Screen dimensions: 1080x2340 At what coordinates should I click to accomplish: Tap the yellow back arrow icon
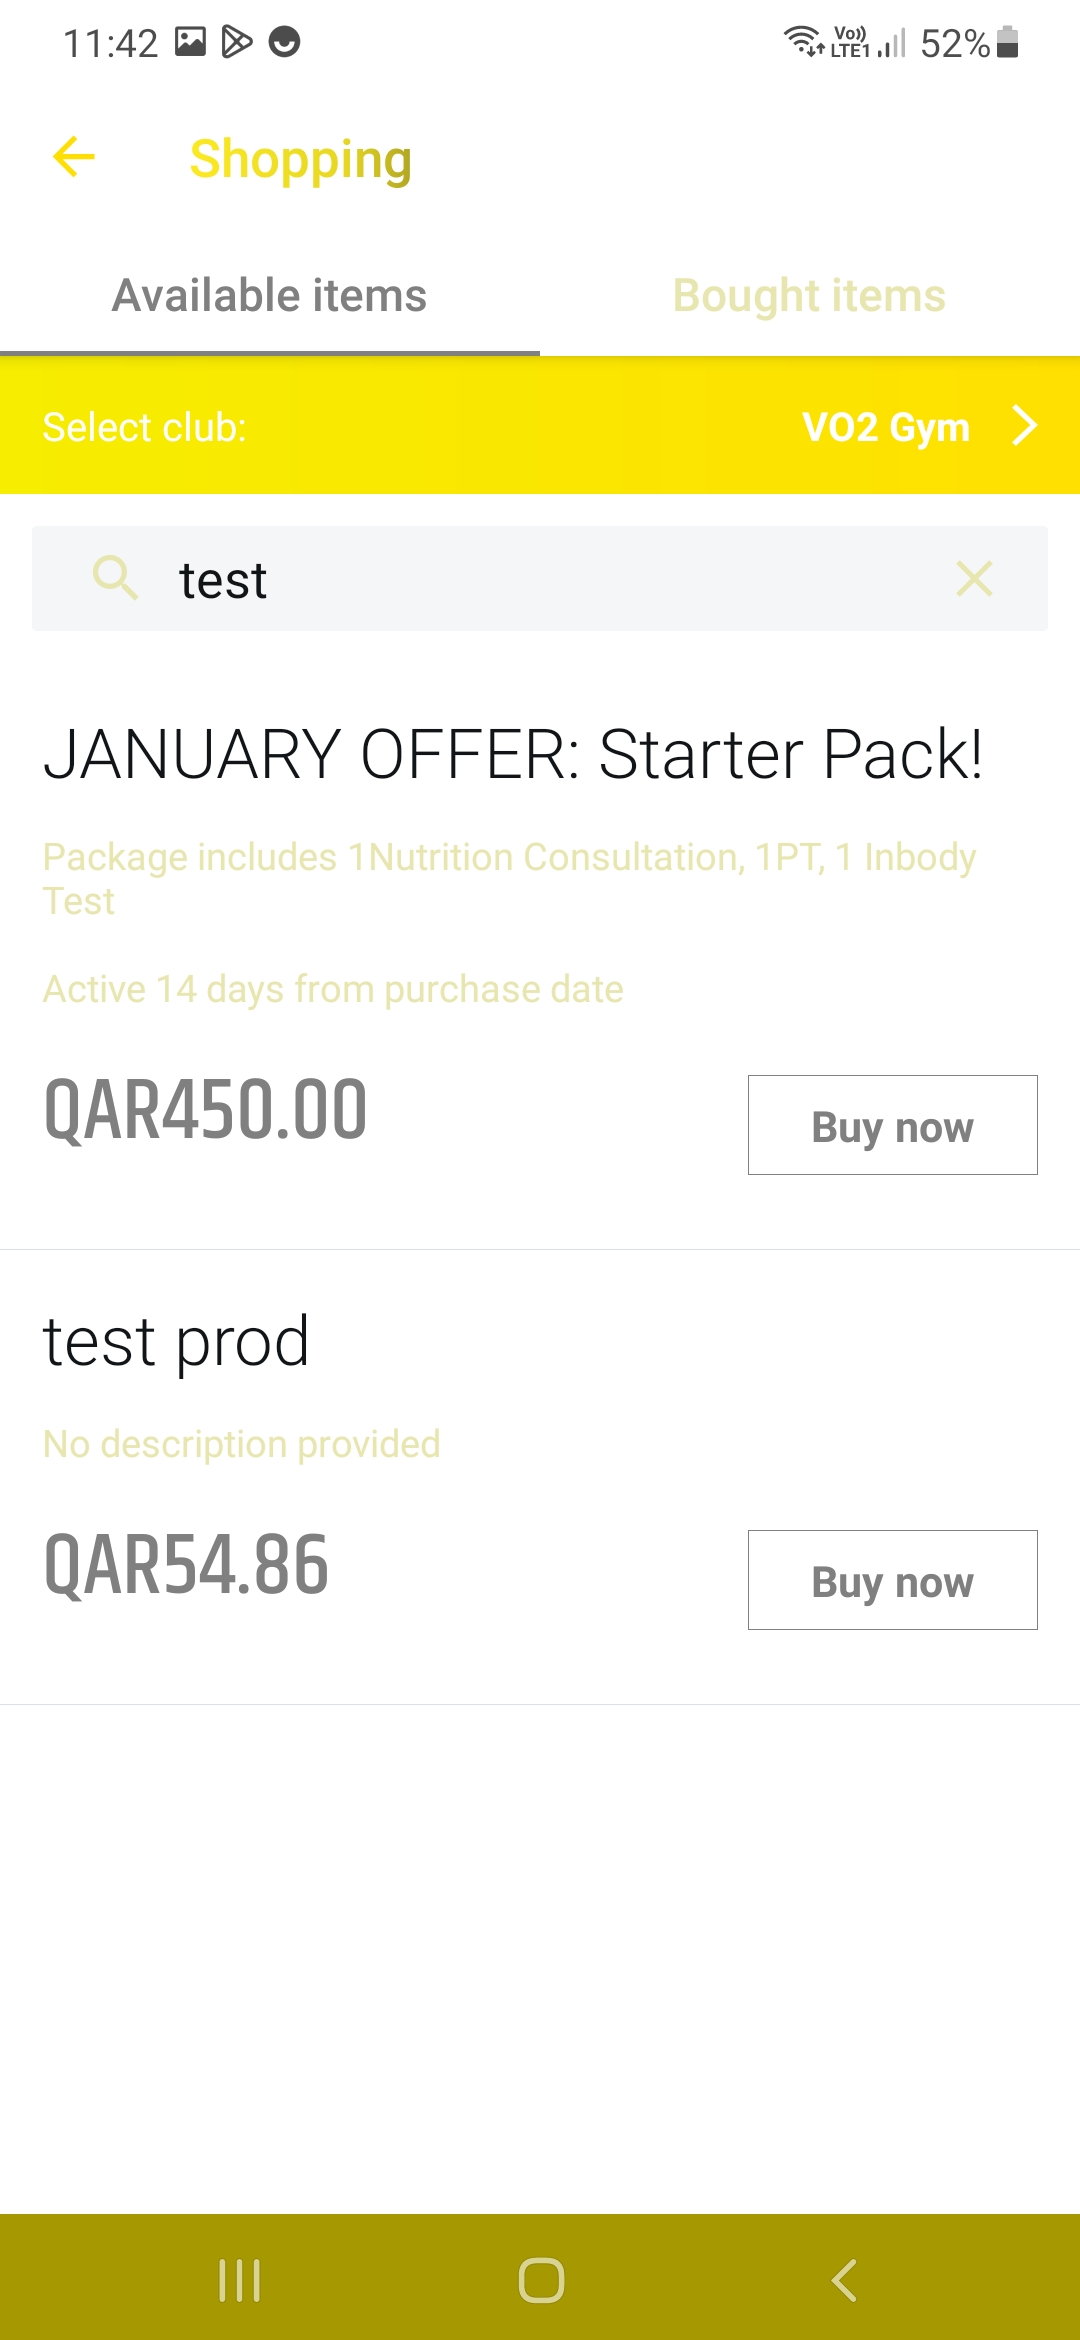click(74, 157)
